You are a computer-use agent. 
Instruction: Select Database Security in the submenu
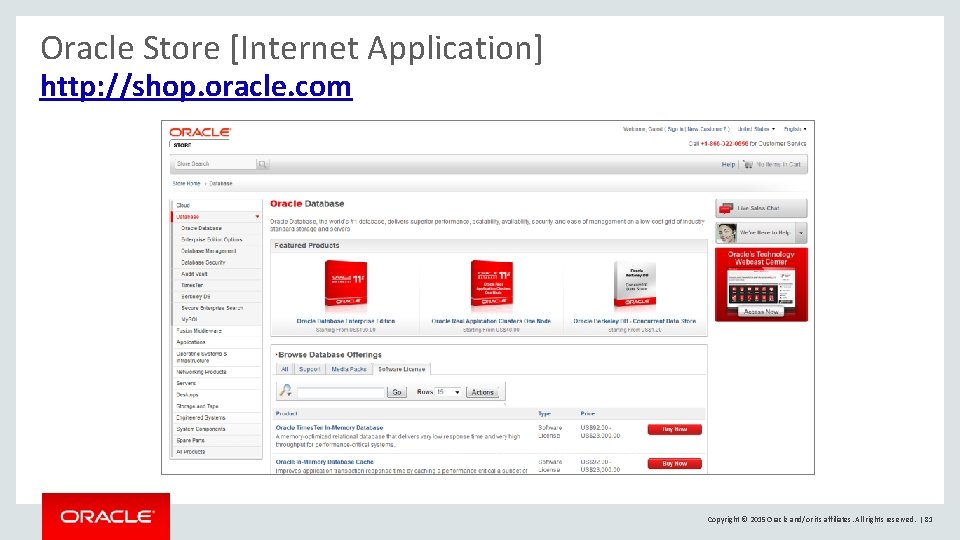click(x=203, y=262)
